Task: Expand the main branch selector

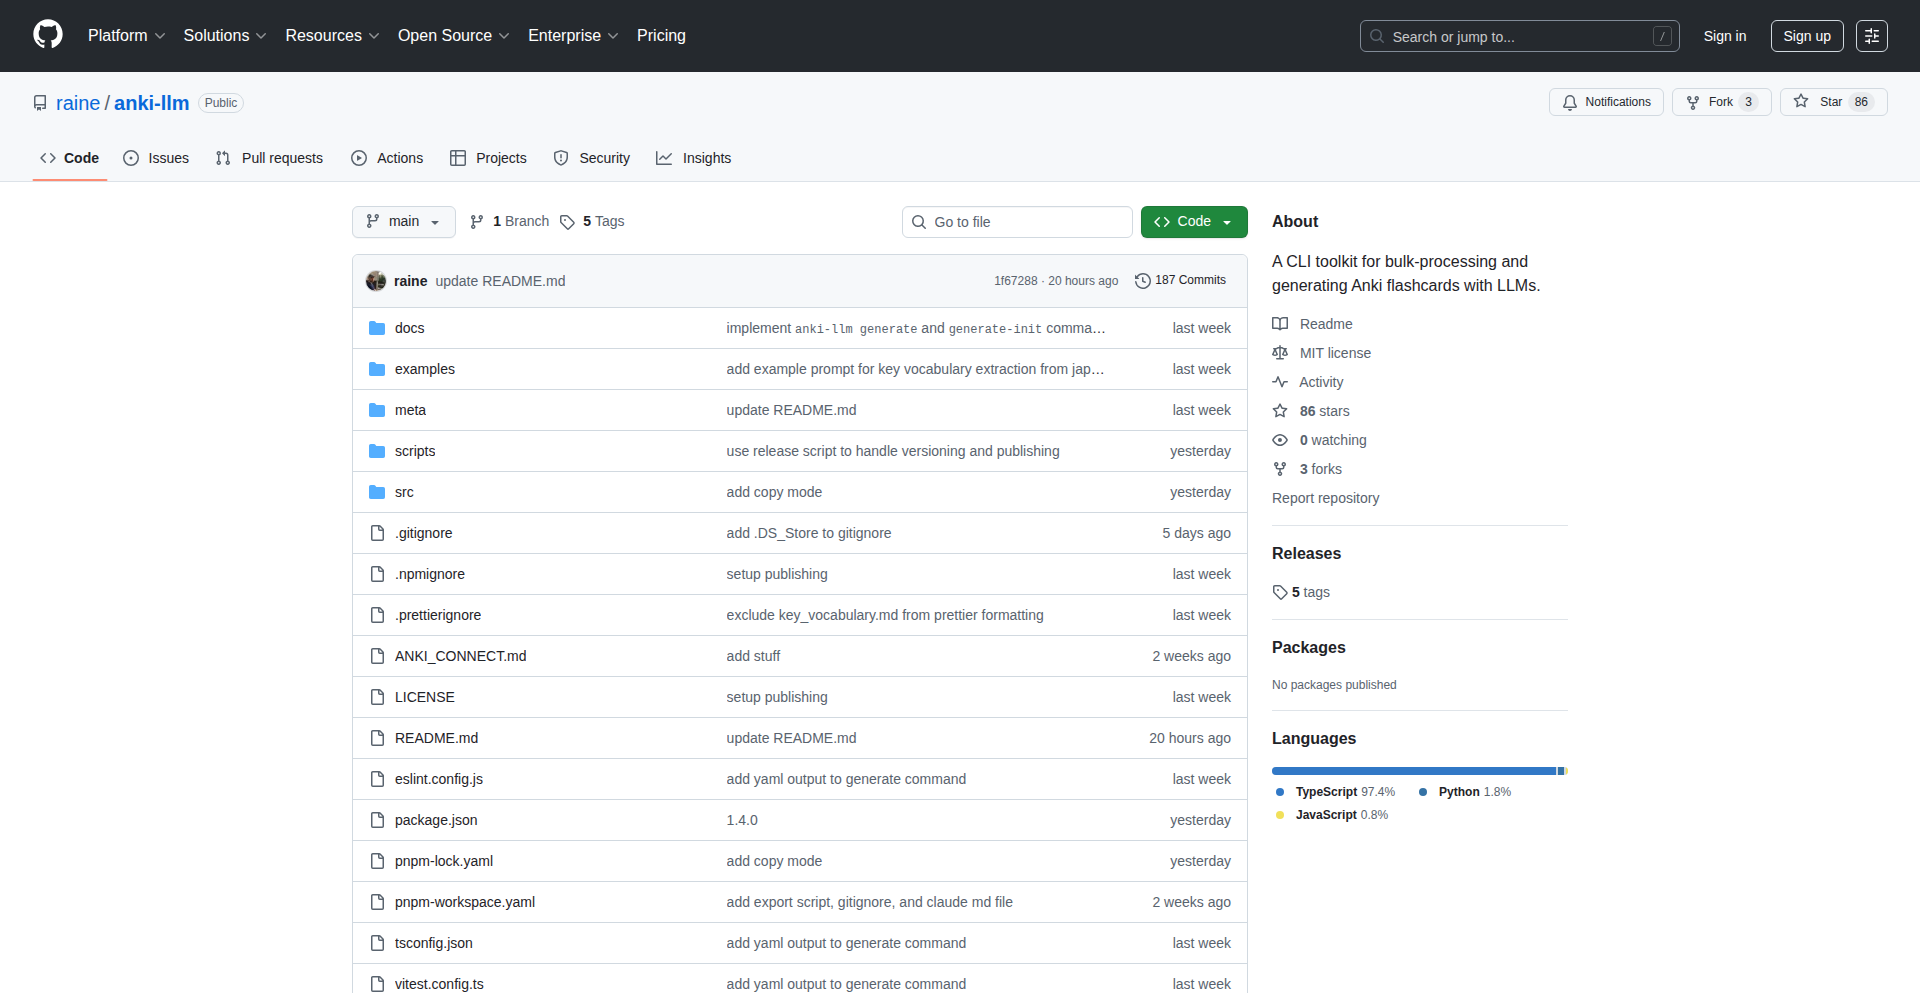Action: click(403, 222)
